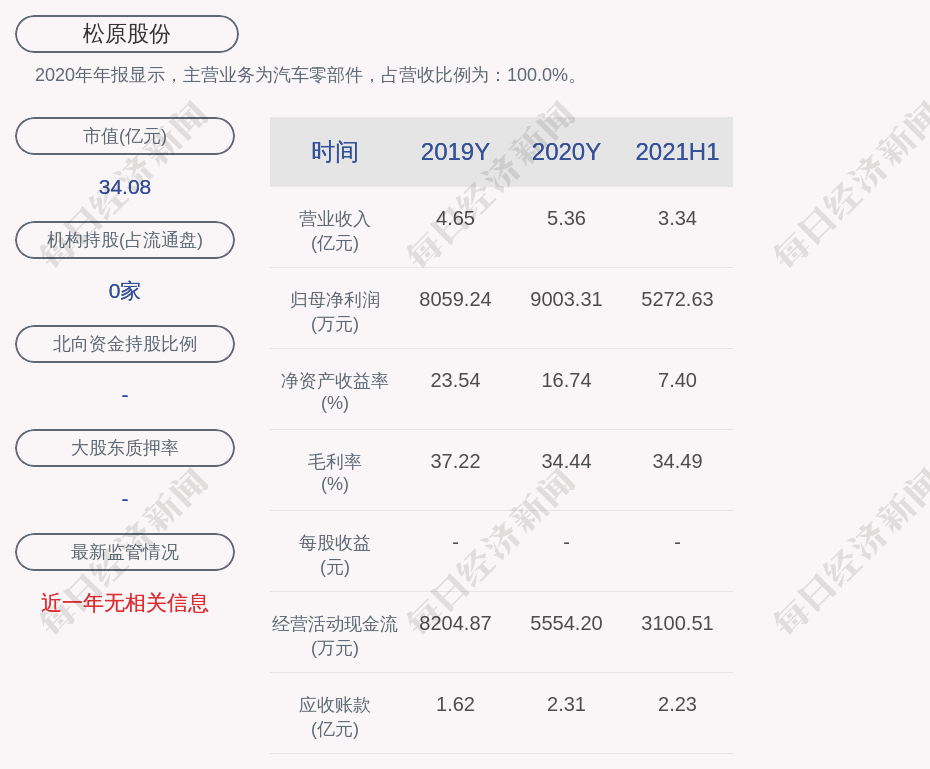
Task: Click the 0家 institutional holding value
Action: coord(125,291)
